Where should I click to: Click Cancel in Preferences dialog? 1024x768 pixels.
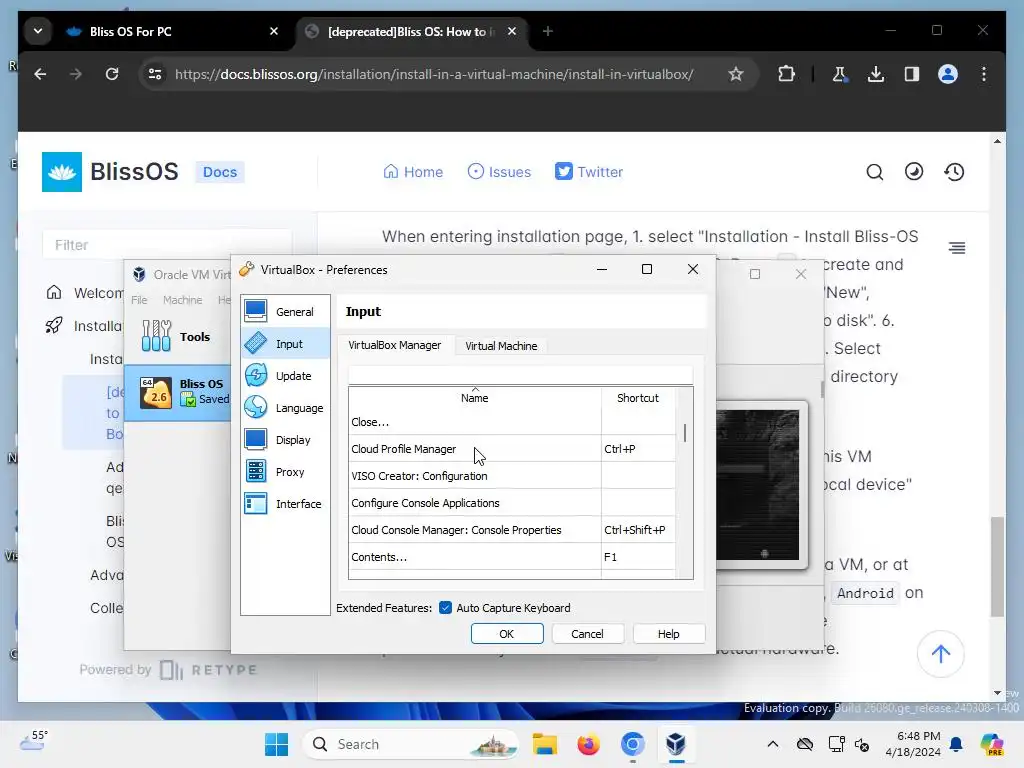587,633
